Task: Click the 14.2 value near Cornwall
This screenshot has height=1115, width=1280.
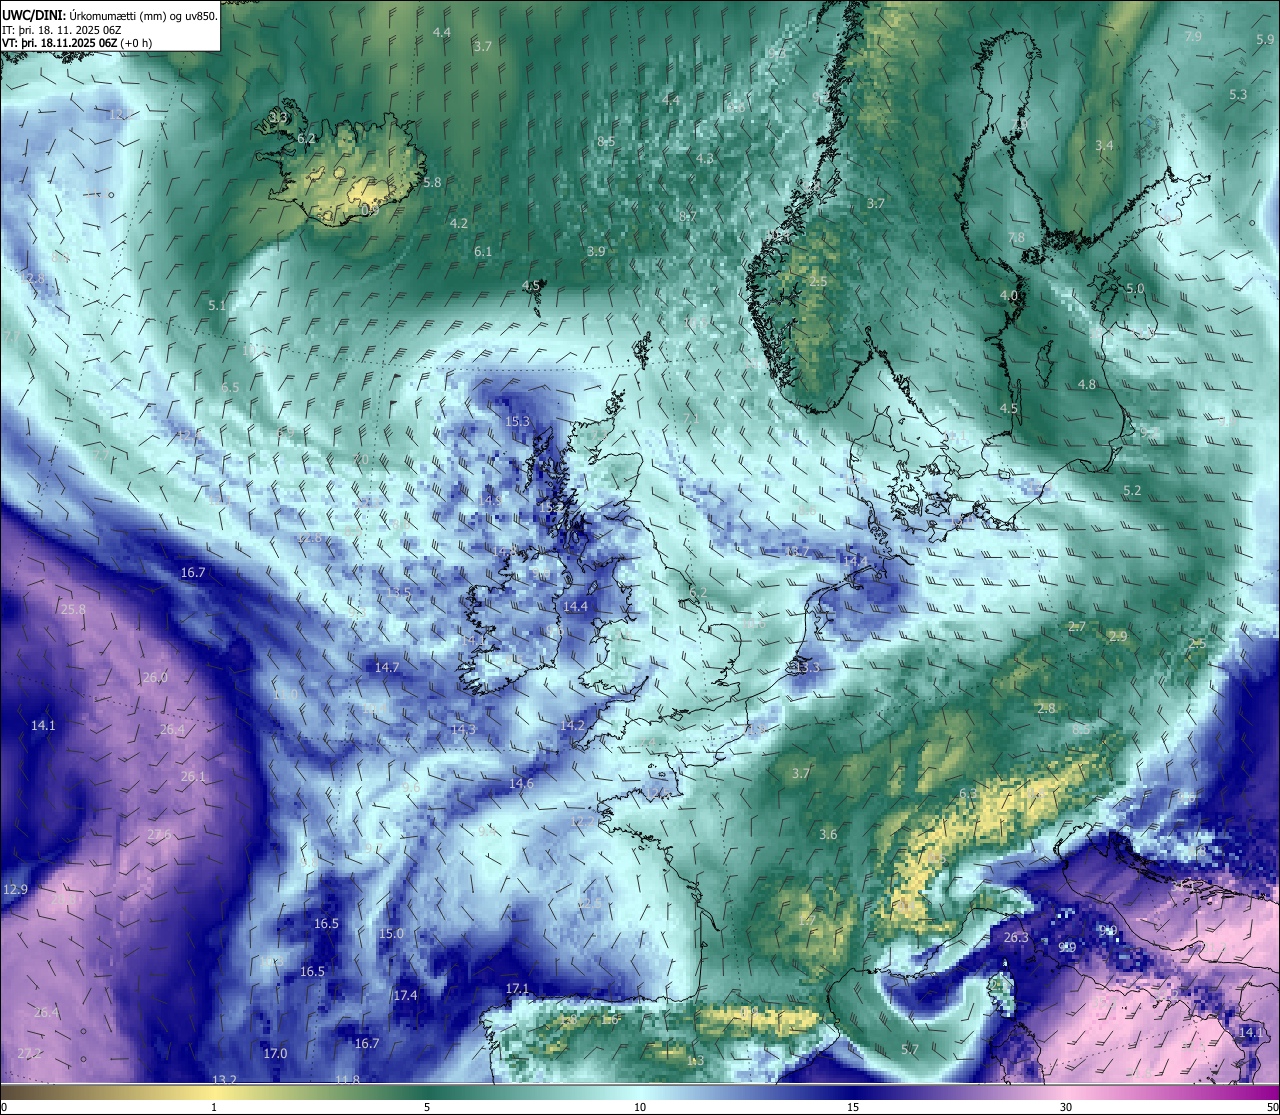Action: (x=572, y=724)
